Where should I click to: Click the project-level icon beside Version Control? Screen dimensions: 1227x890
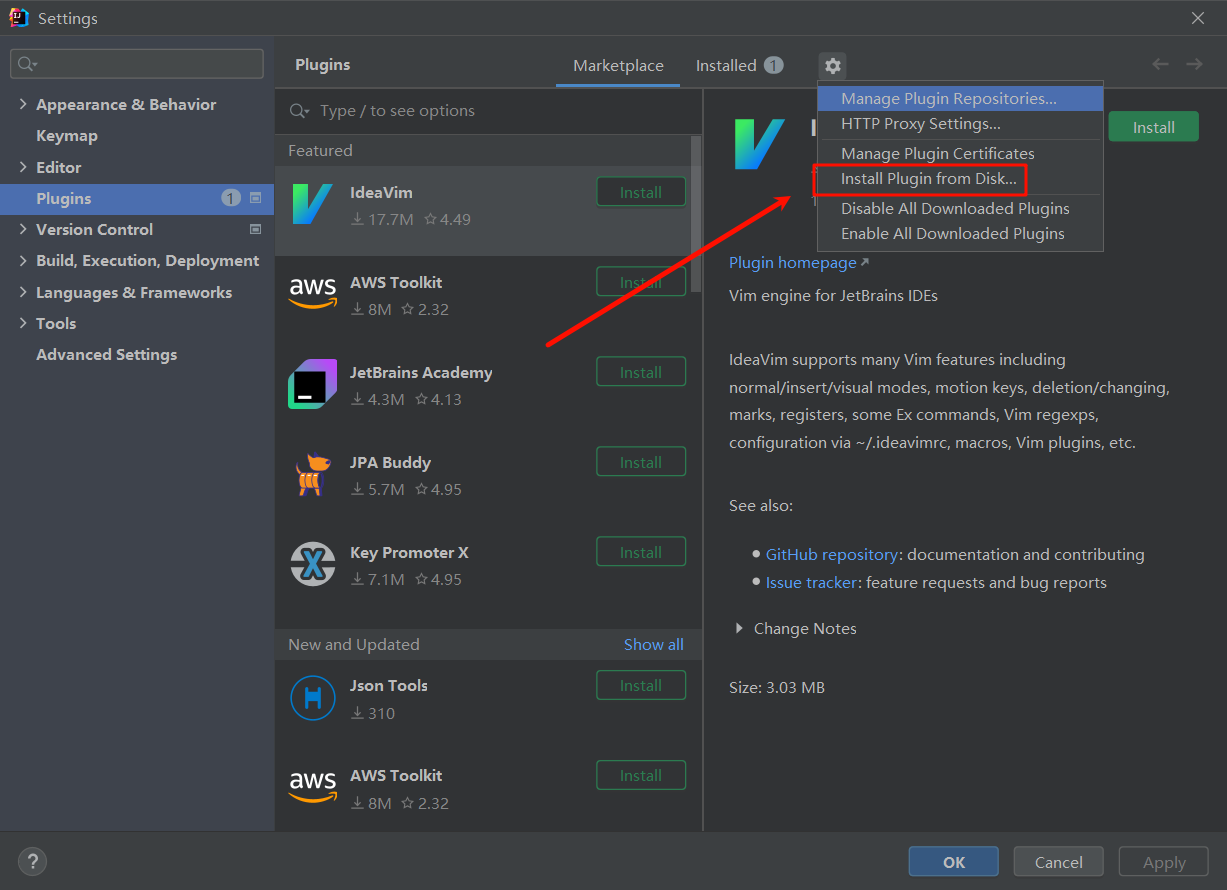click(255, 229)
